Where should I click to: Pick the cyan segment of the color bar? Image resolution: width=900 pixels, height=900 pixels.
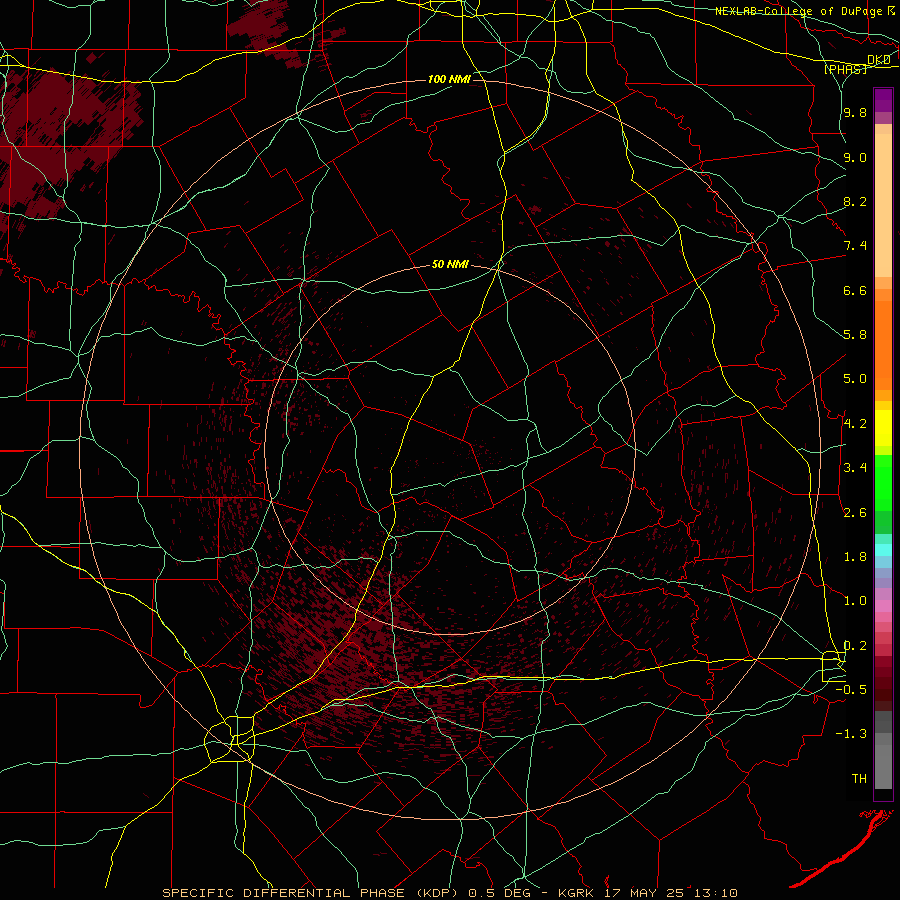pyautogui.click(x=883, y=549)
